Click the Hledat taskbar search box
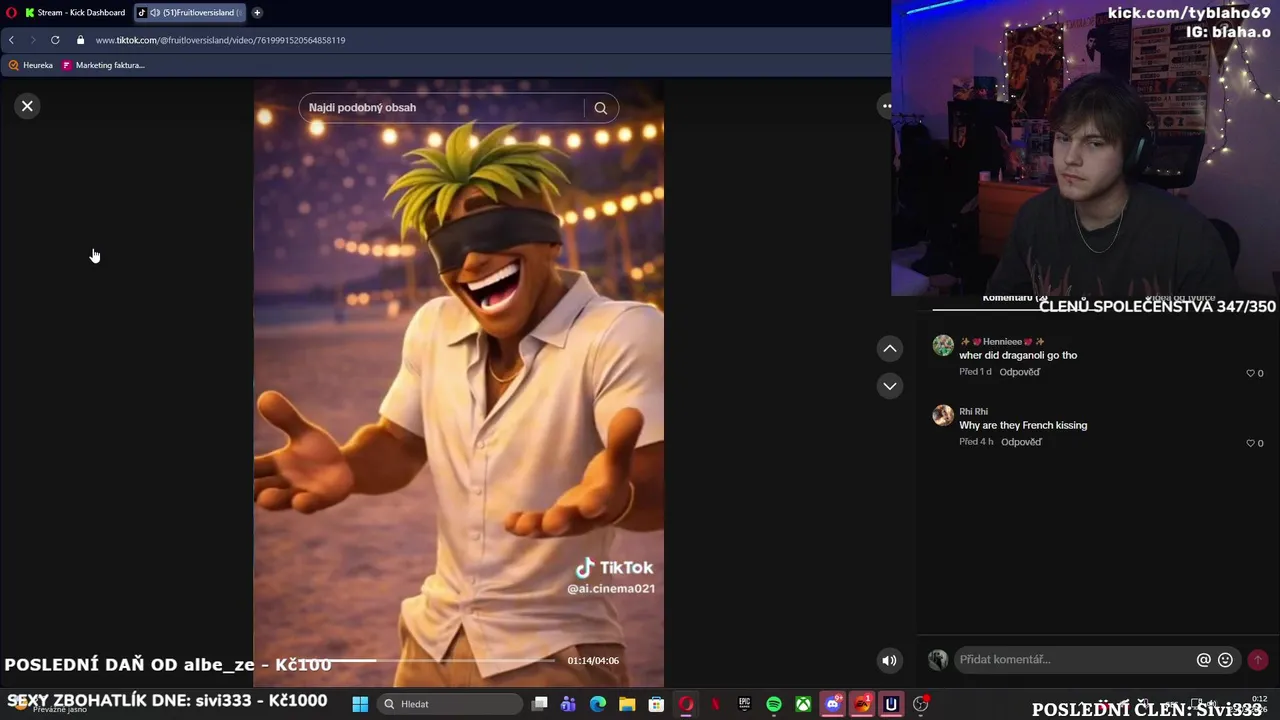 (x=450, y=704)
